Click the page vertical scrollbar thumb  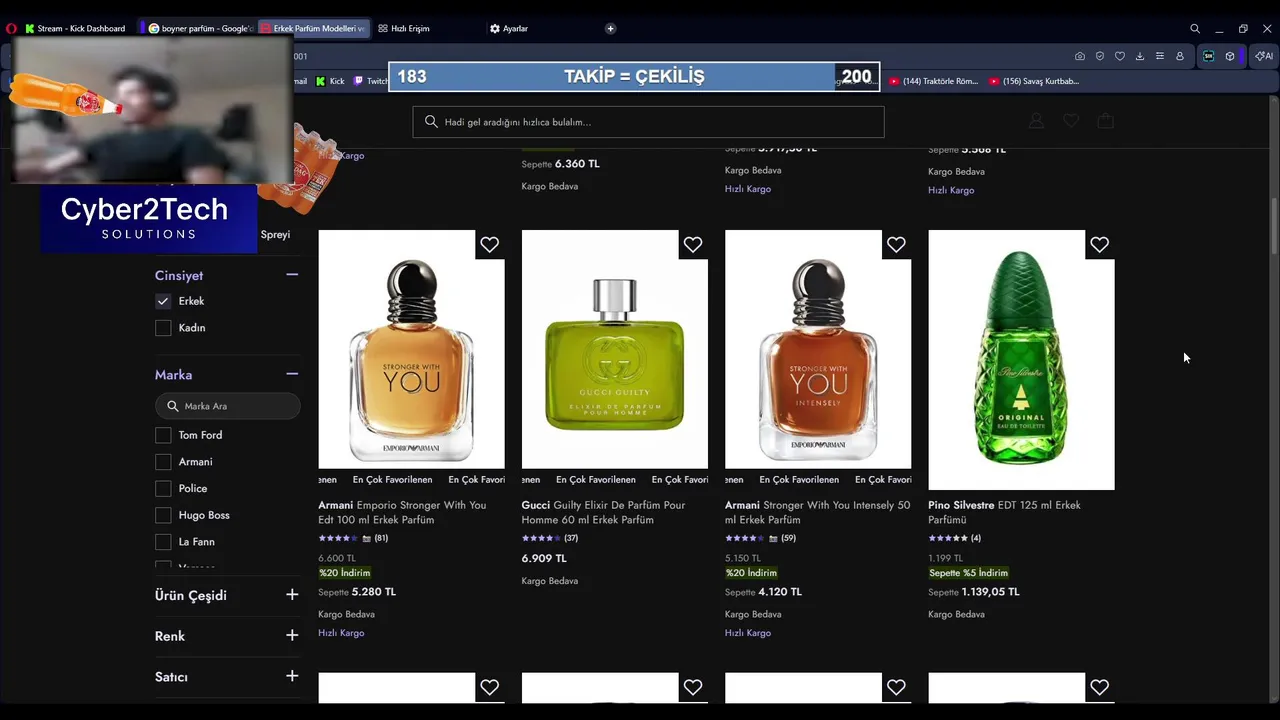click(x=1274, y=228)
